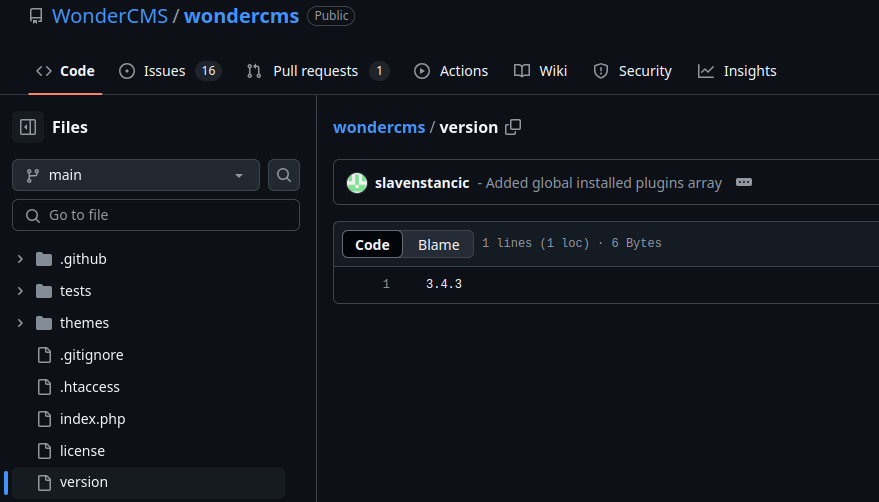Screen dimensions: 879x502
Task: Click the git branch icon beside main
Action: click(x=33, y=176)
